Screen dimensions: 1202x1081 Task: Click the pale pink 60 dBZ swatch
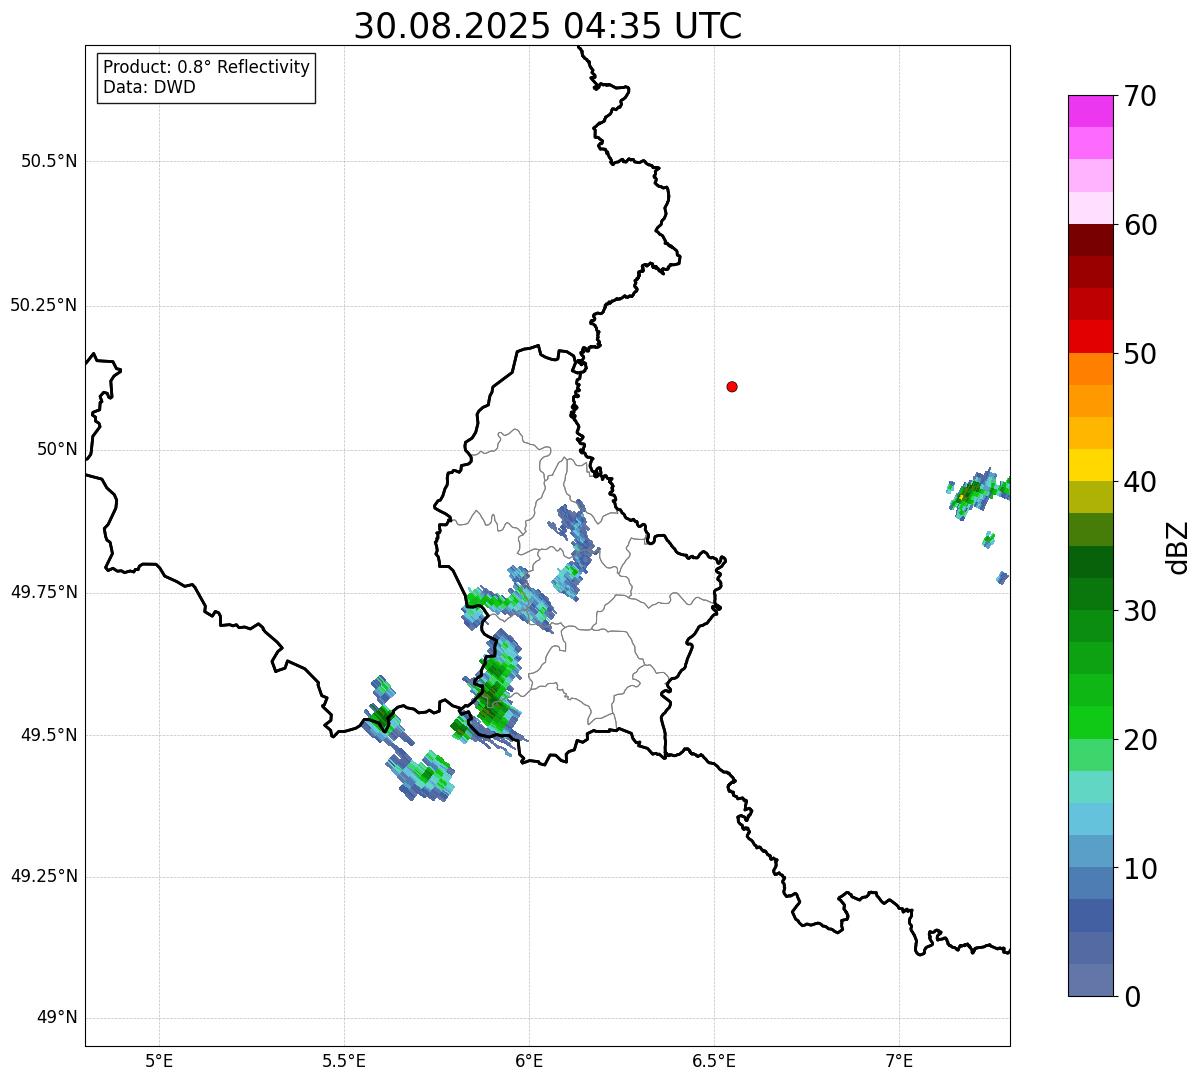[1091, 208]
